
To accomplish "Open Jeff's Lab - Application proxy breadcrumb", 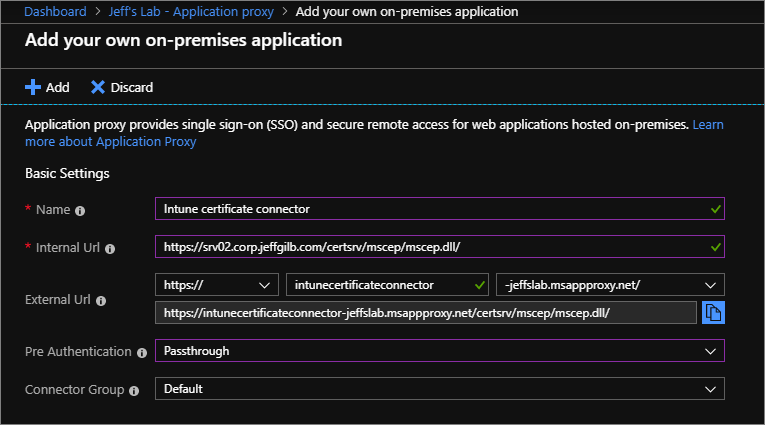I will click(x=191, y=12).
